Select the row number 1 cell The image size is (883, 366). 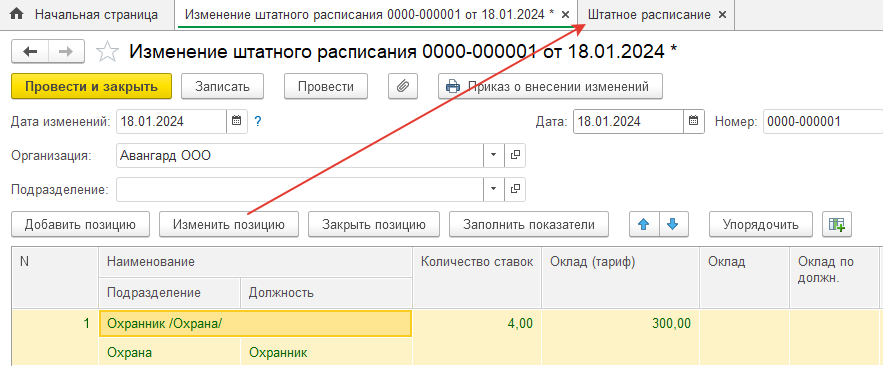(55, 338)
